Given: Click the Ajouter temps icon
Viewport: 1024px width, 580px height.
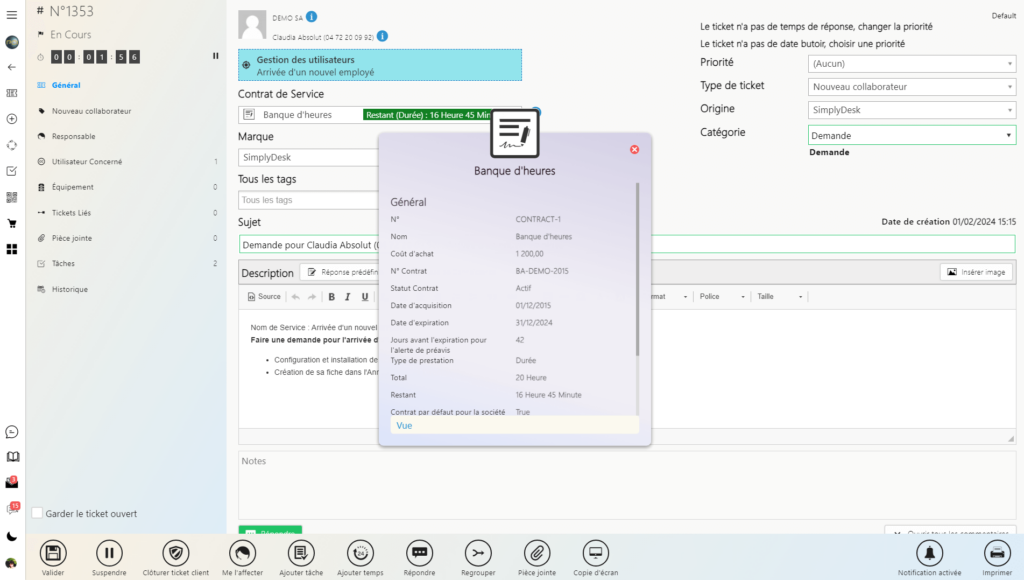Looking at the screenshot, I should [360, 553].
